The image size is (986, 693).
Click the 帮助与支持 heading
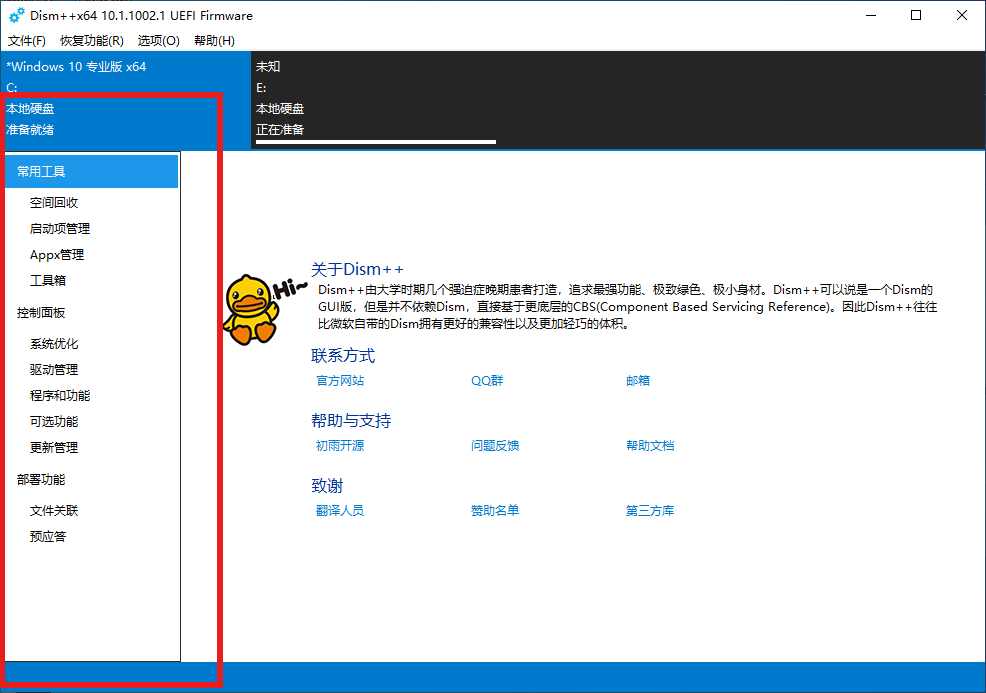[351, 420]
